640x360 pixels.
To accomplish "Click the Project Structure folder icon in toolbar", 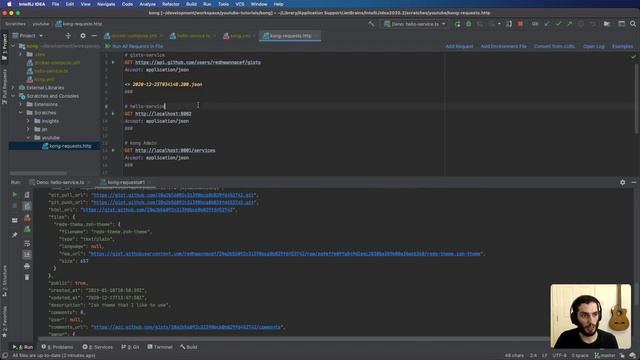I will tap(607, 24).
